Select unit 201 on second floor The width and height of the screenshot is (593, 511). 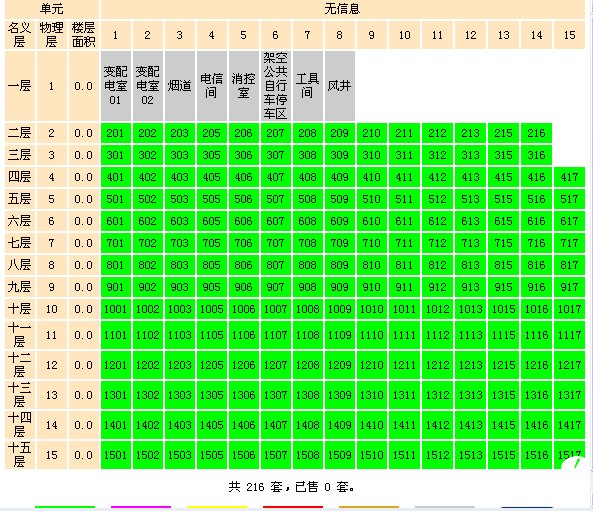(115, 133)
